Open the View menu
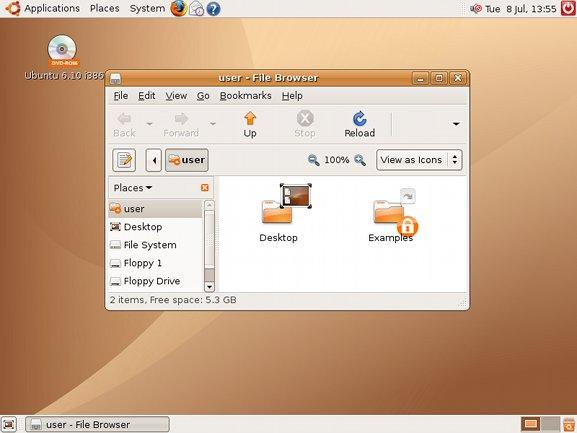This screenshot has width=577, height=433. tap(176, 96)
